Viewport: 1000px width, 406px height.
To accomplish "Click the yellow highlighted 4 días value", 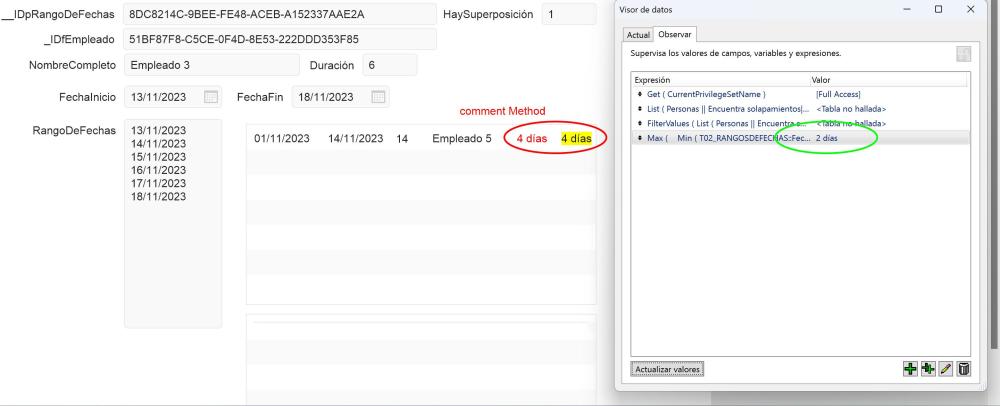I will click(576, 138).
